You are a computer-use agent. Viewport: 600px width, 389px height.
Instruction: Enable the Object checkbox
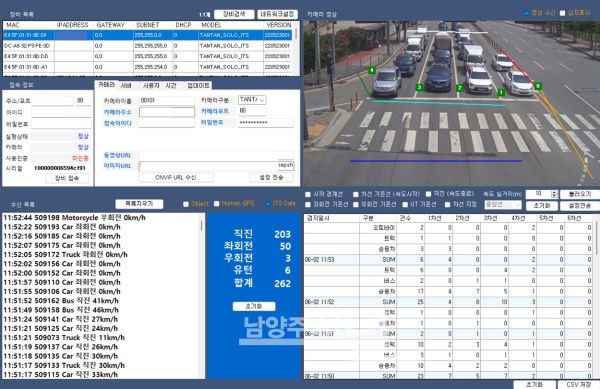(186, 204)
